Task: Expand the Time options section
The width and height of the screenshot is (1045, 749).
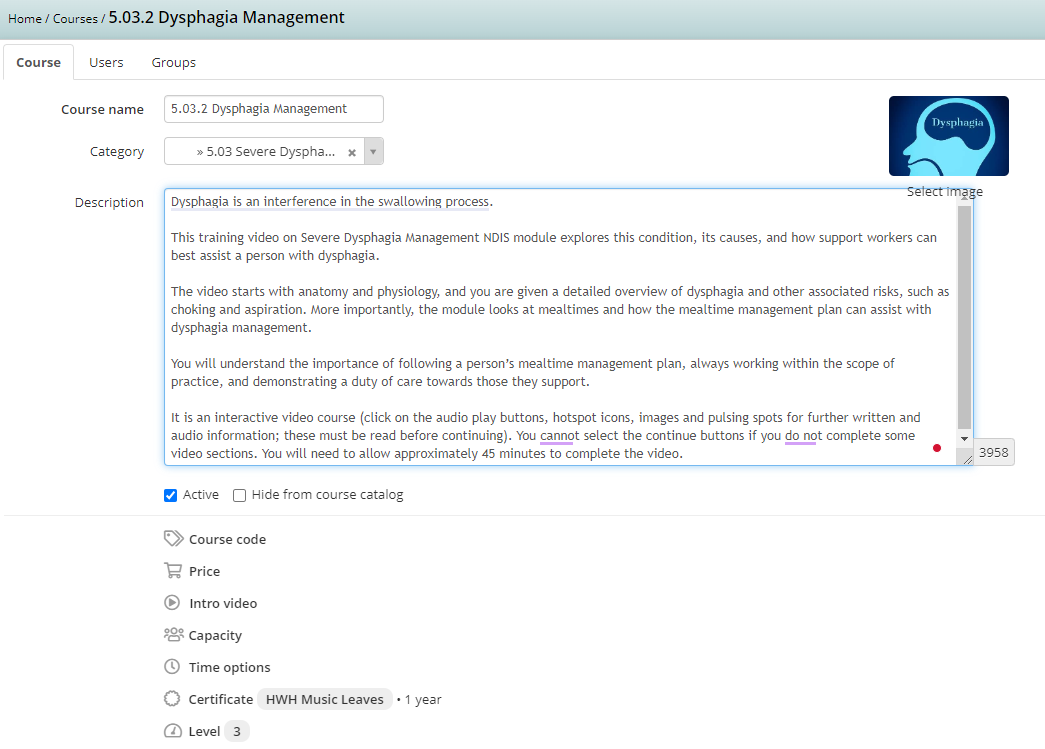Action: 230,668
